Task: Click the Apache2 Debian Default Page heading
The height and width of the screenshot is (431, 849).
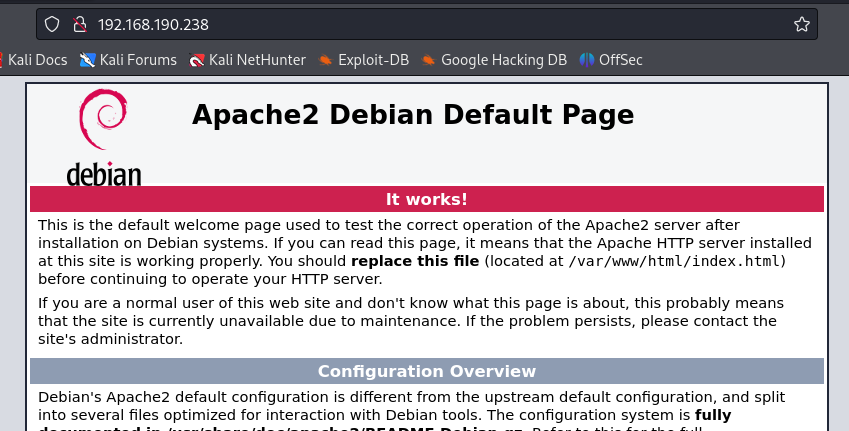Action: [413, 114]
